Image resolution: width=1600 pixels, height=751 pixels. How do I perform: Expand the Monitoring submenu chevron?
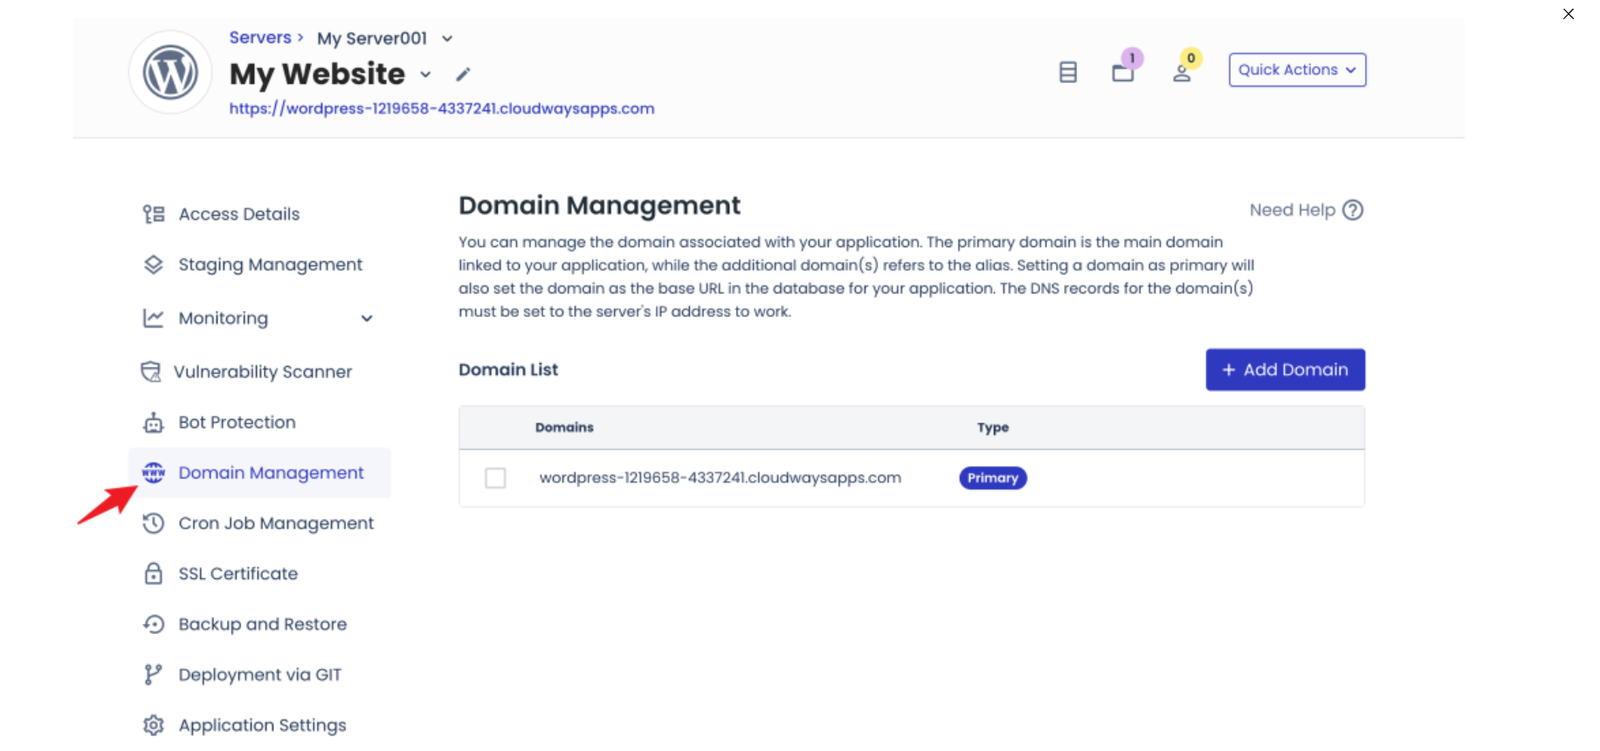pyautogui.click(x=367, y=319)
